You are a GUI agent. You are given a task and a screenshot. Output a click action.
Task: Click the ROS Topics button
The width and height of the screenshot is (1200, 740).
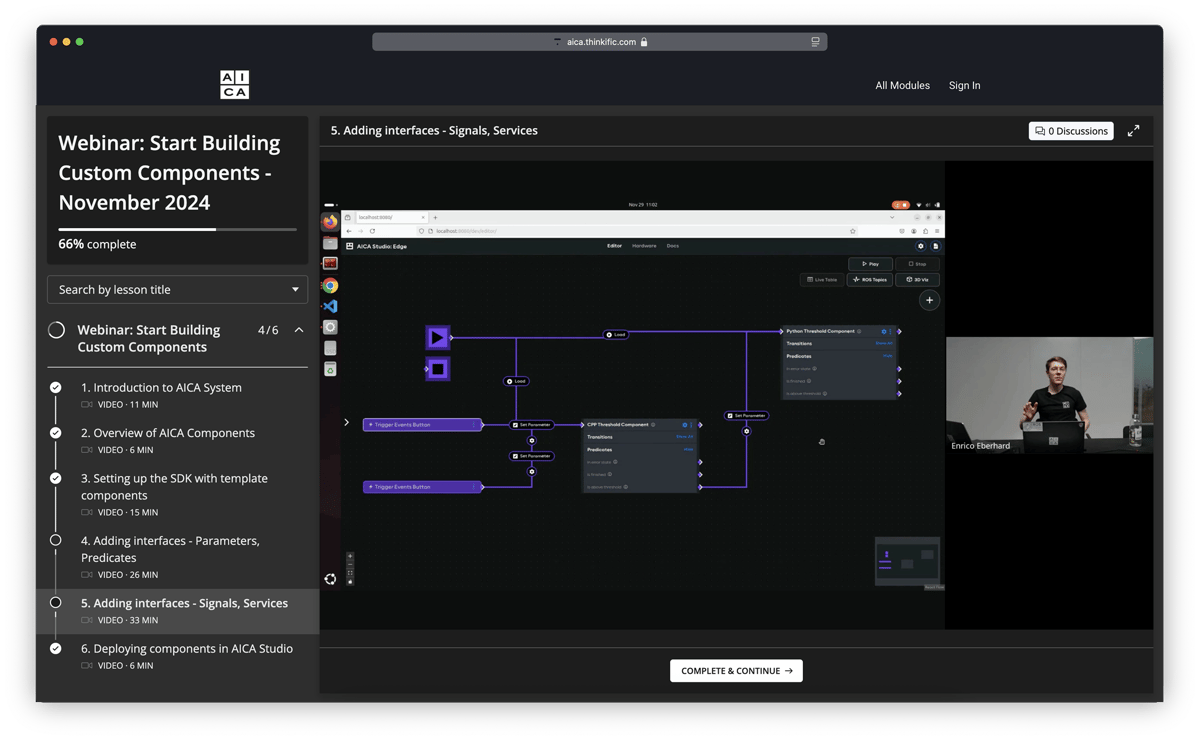coord(870,280)
